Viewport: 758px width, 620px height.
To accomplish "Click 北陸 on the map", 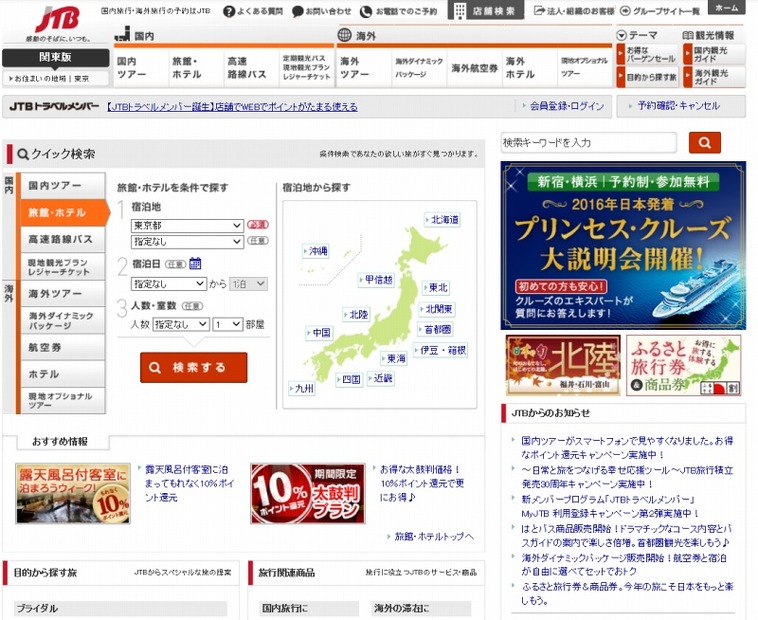I will pos(356,315).
